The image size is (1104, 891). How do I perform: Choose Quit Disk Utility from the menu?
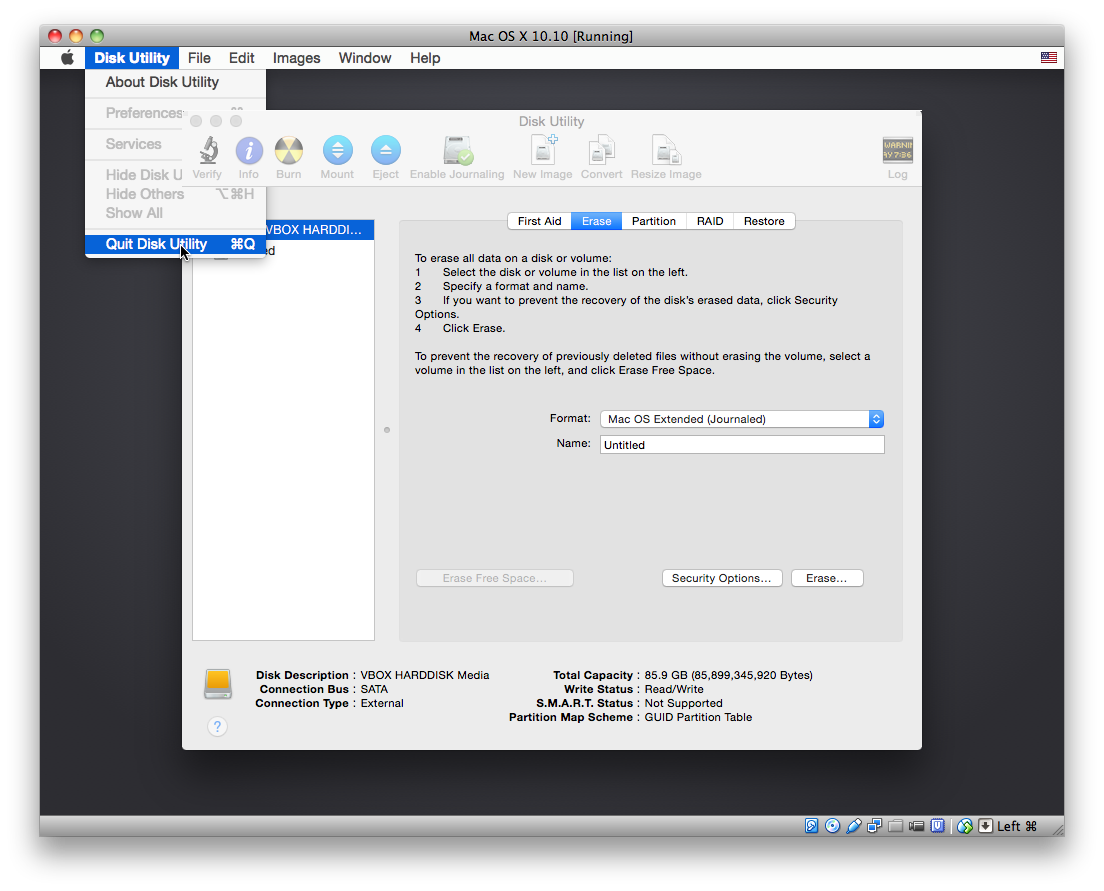click(175, 244)
